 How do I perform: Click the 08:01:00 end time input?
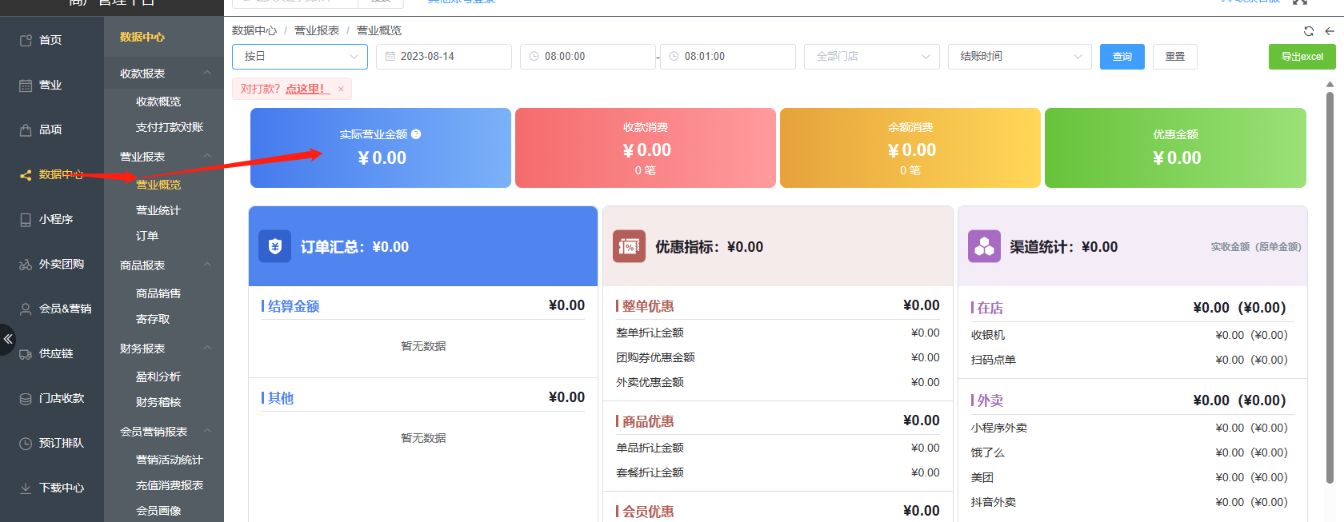[728, 57]
